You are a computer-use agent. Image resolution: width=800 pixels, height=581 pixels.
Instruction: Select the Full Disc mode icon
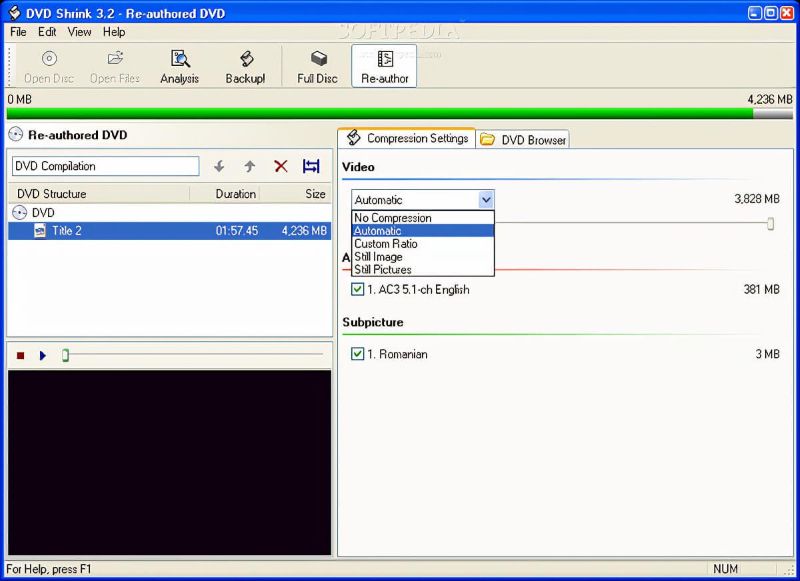318,60
